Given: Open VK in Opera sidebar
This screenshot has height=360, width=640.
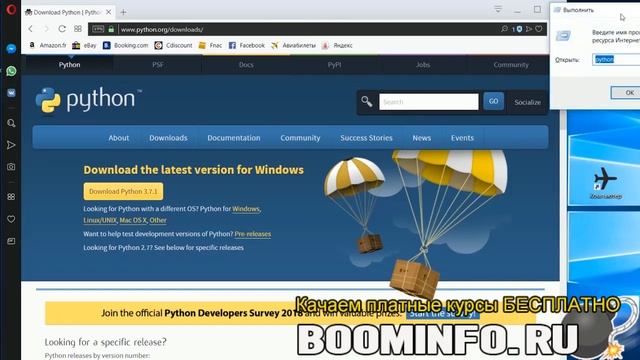Looking at the screenshot, I should point(11,93).
